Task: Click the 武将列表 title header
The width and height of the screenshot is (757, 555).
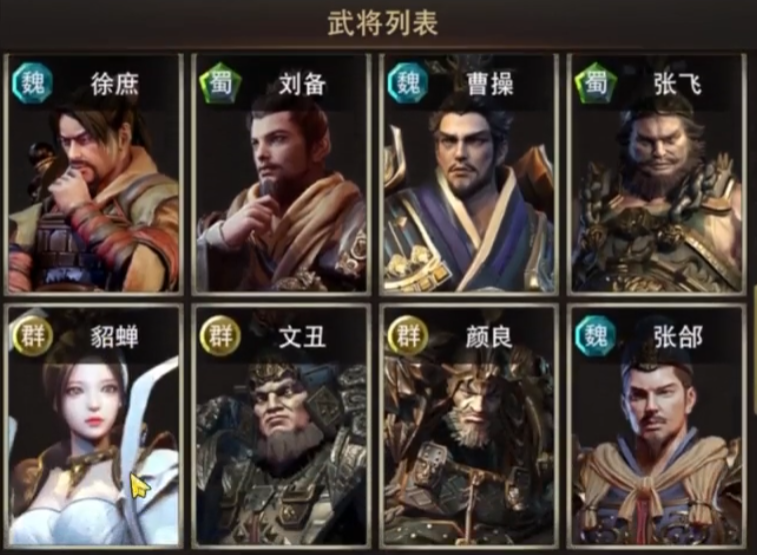Action: coord(382,23)
